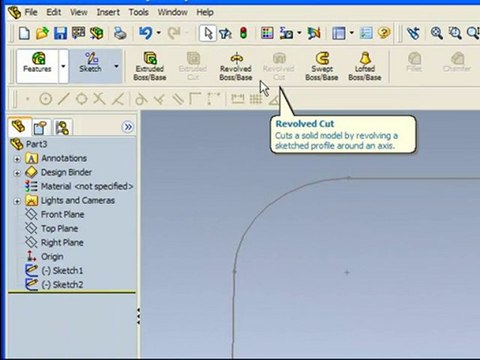Click the Edit color palette icon
The image size is (480, 360).
tap(267, 33)
